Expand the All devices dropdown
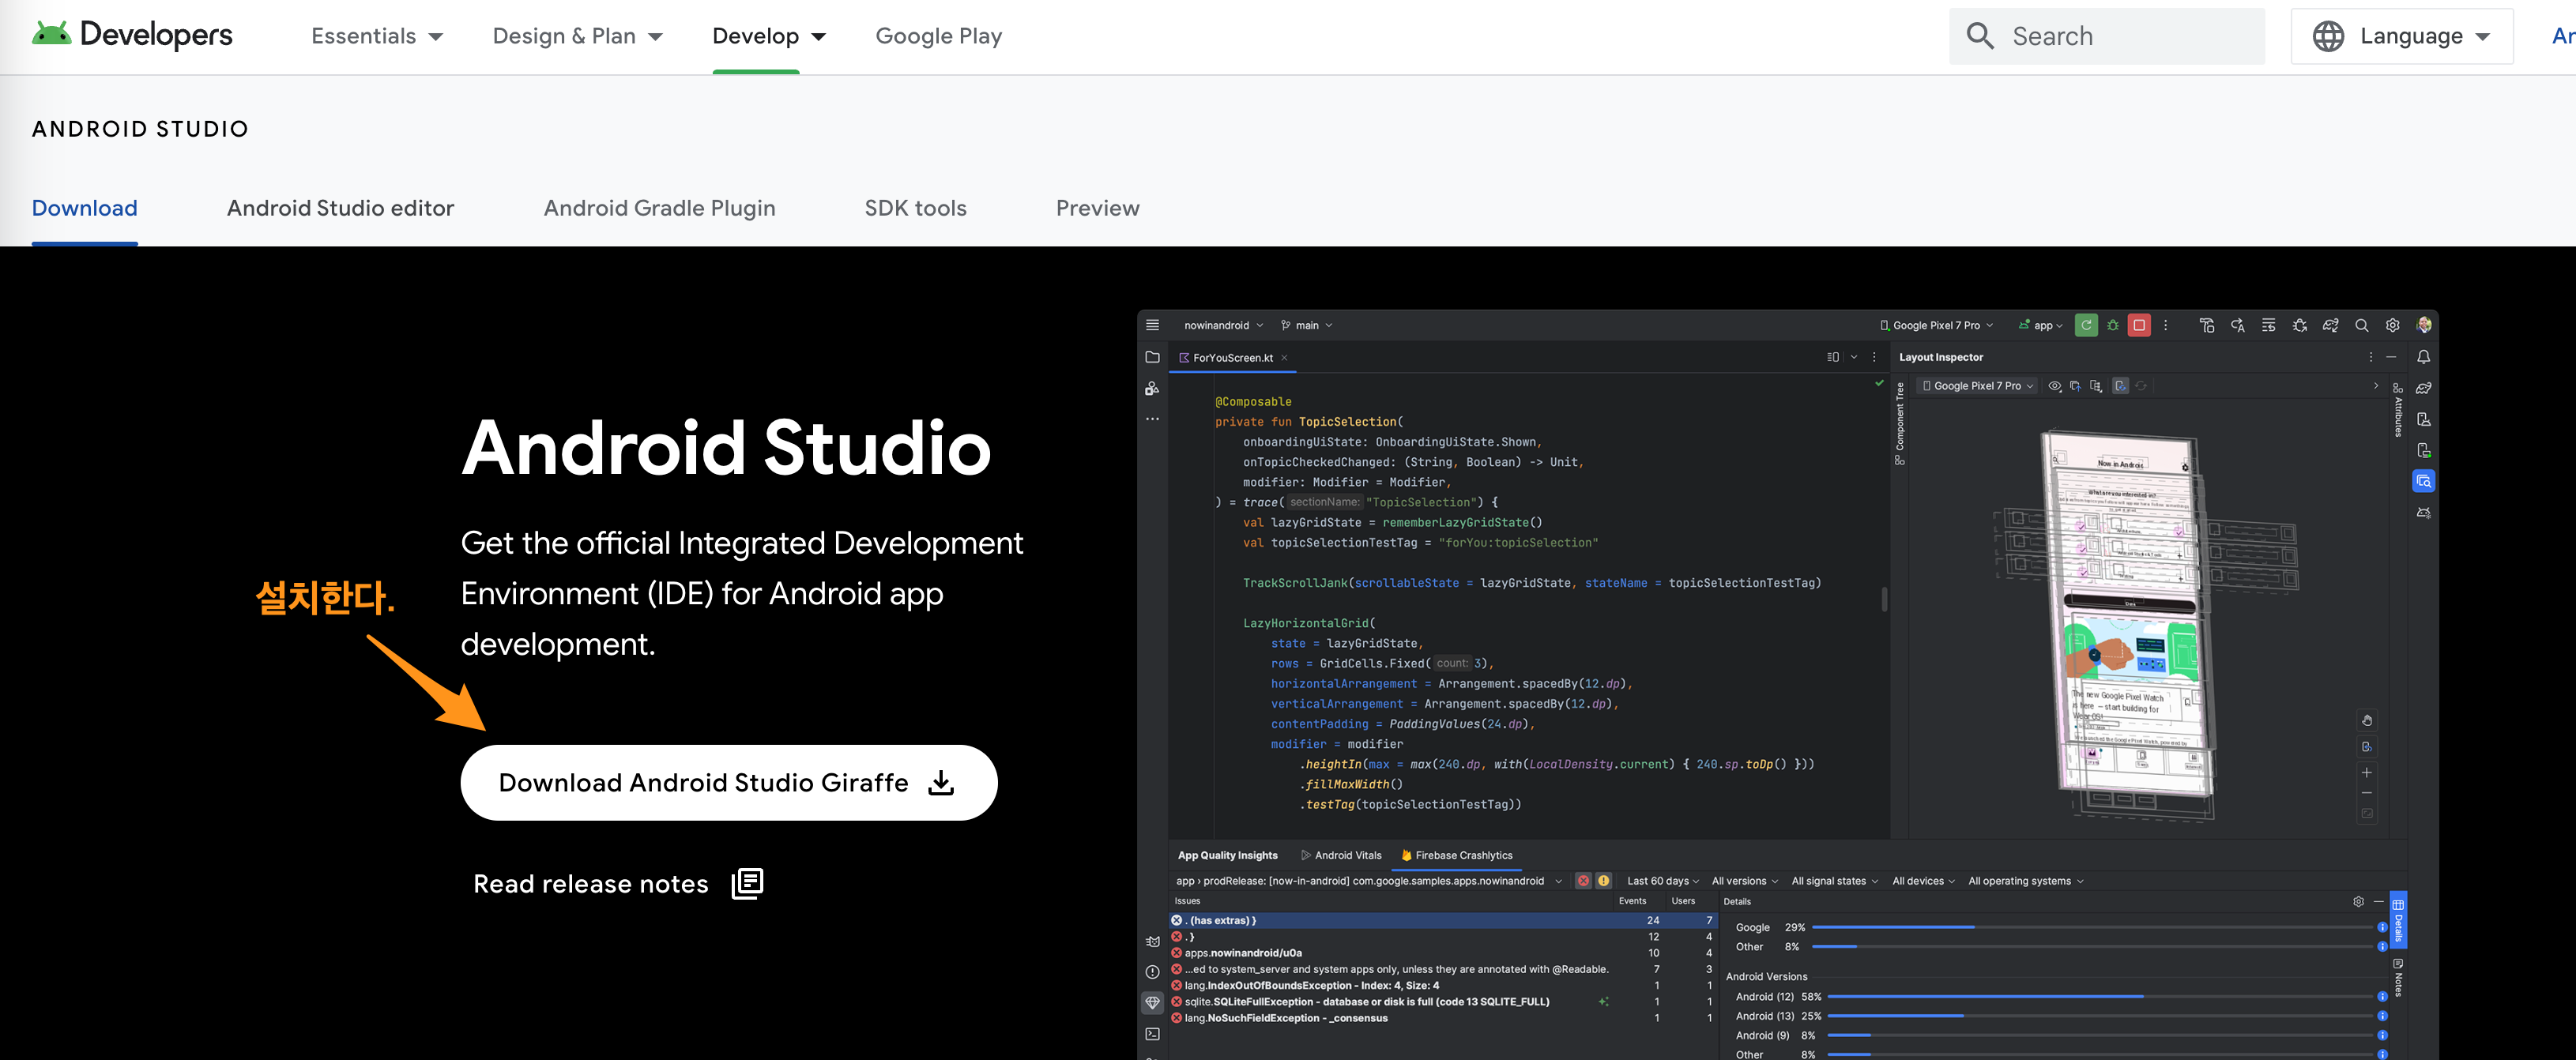The width and height of the screenshot is (2576, 1060). point(1922,881)
